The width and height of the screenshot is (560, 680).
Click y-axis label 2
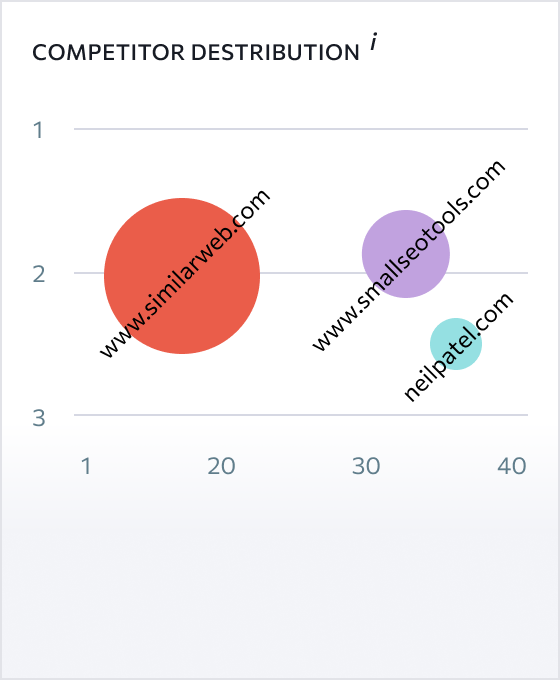39,274
